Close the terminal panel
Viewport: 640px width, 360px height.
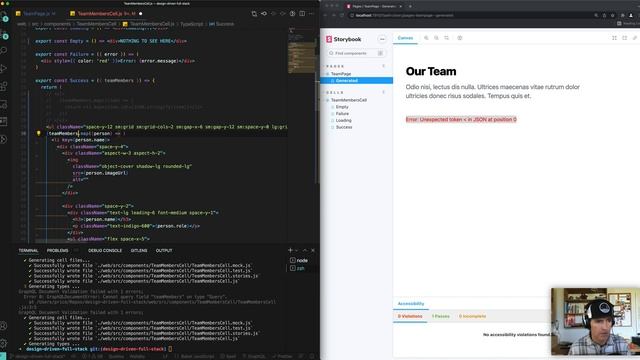point(313,250)
